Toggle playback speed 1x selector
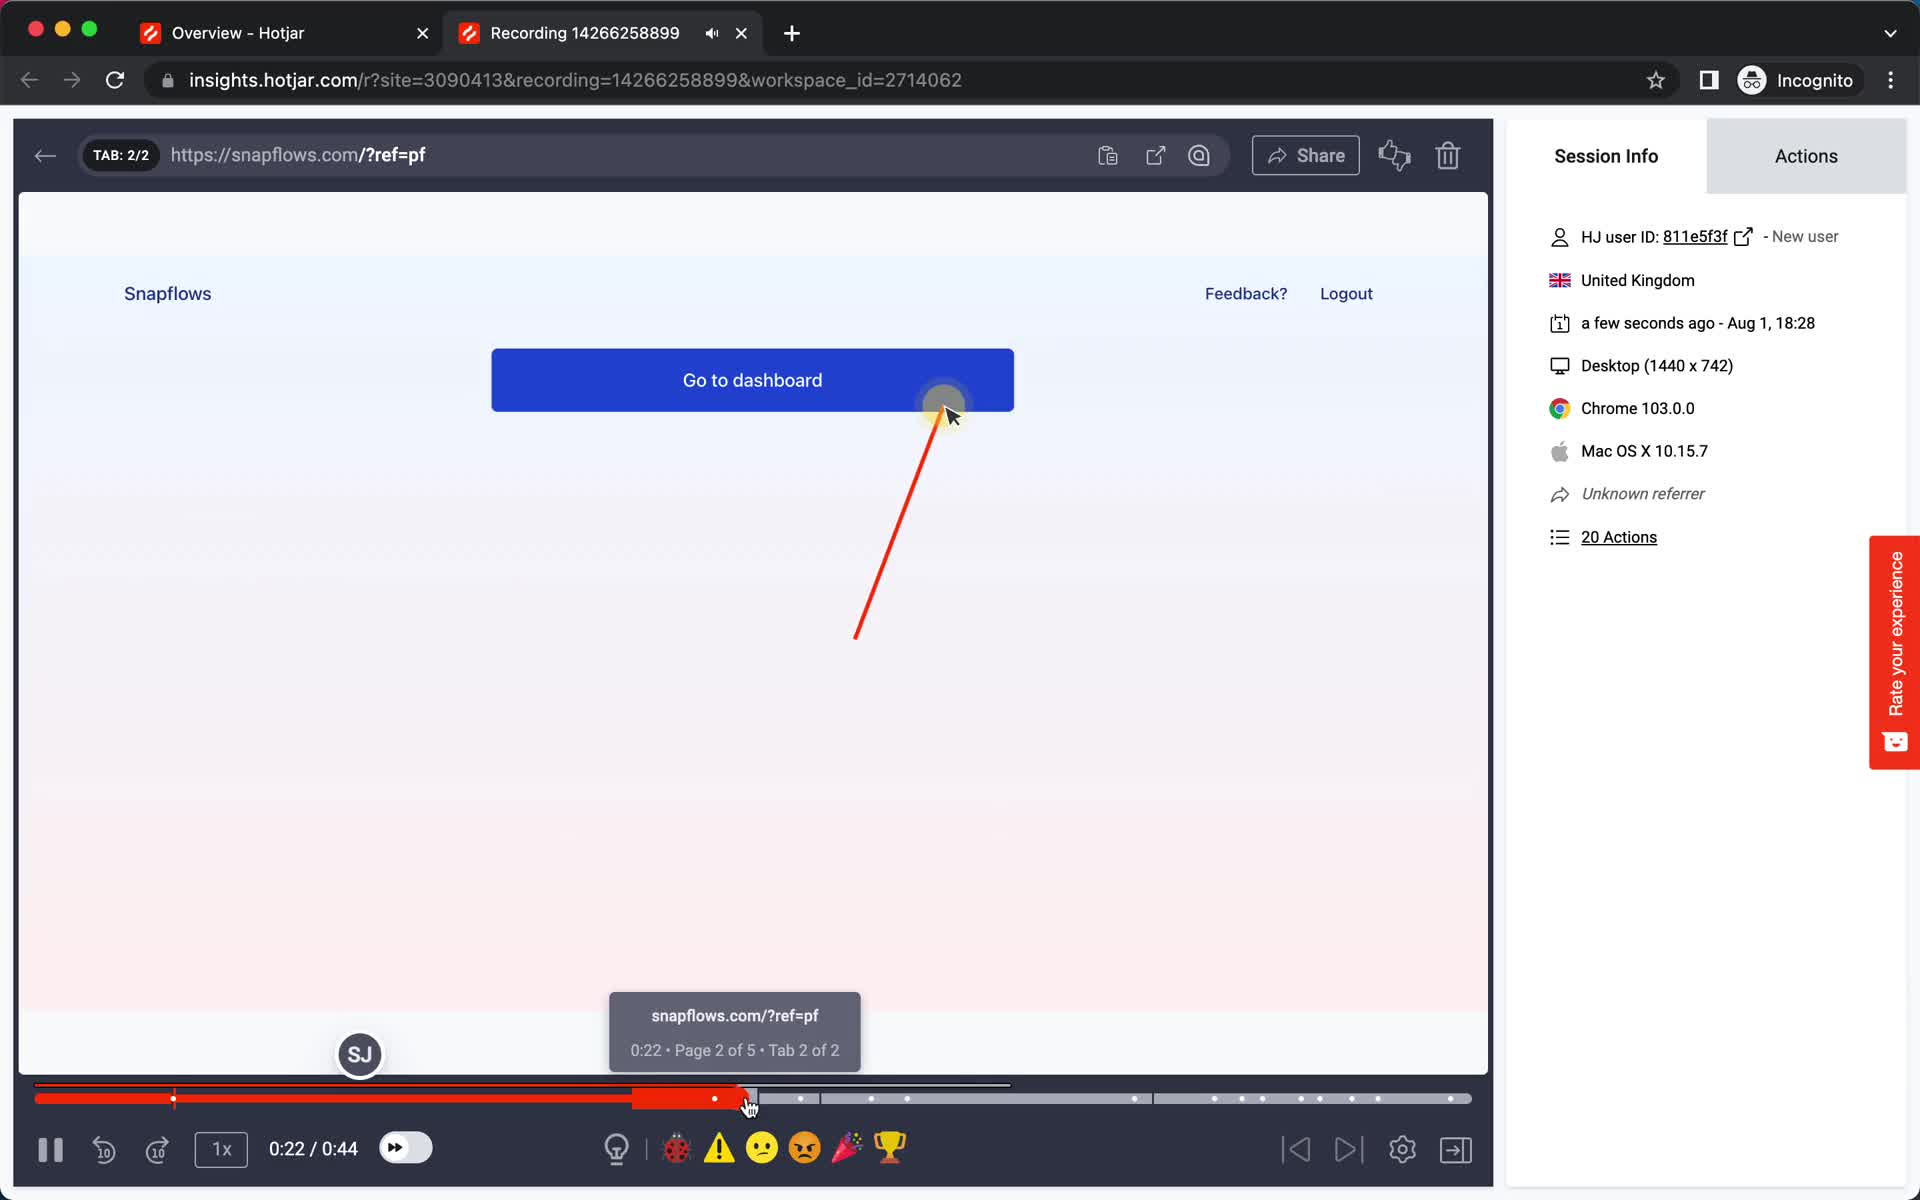The width and height of the screenshot is (1920, 1200). click(221, 1149)
